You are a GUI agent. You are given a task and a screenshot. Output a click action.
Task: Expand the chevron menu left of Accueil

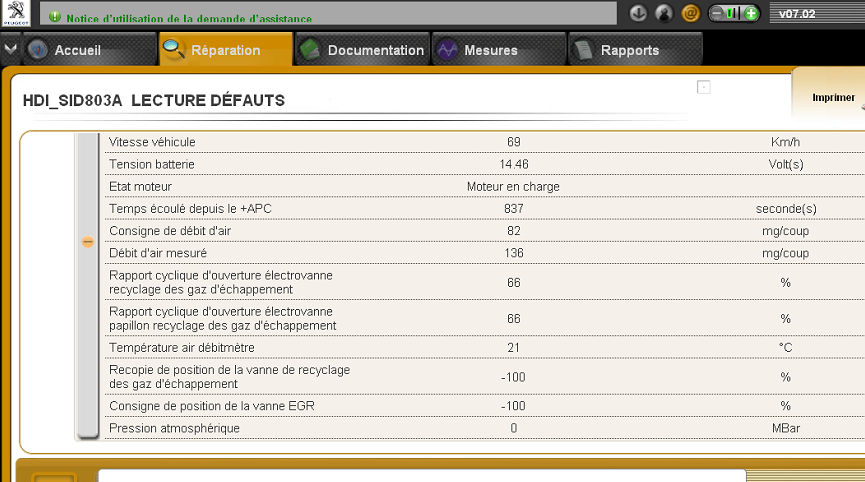(x=10, y=49)
